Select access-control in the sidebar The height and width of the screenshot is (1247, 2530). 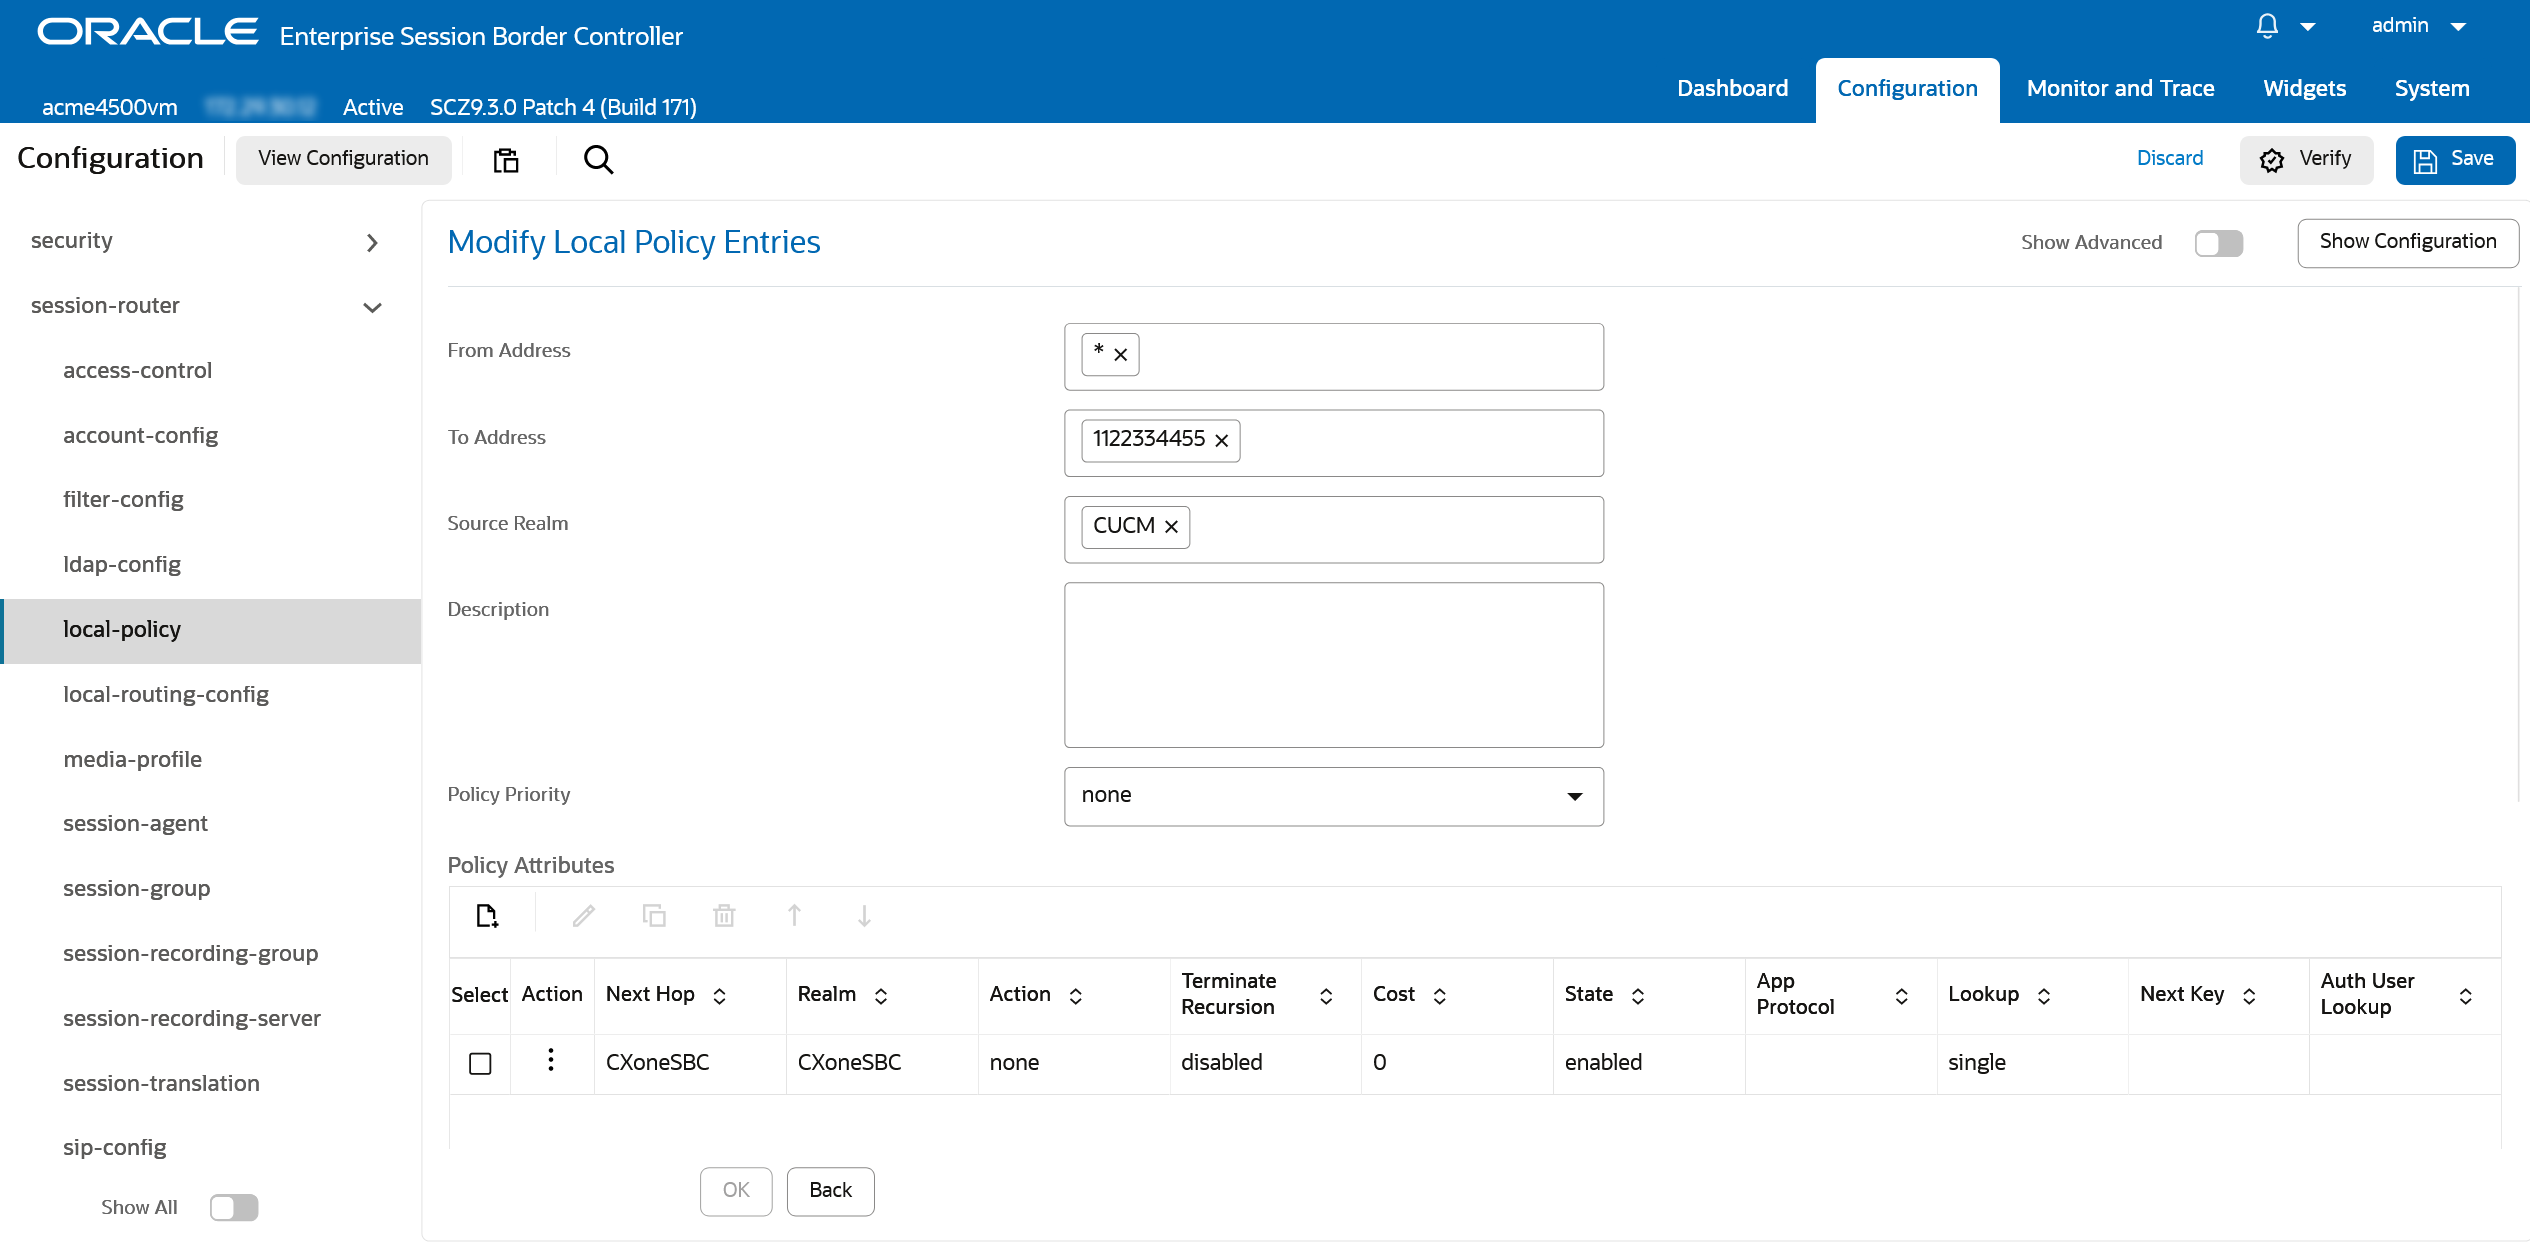[x=137, y=371]
